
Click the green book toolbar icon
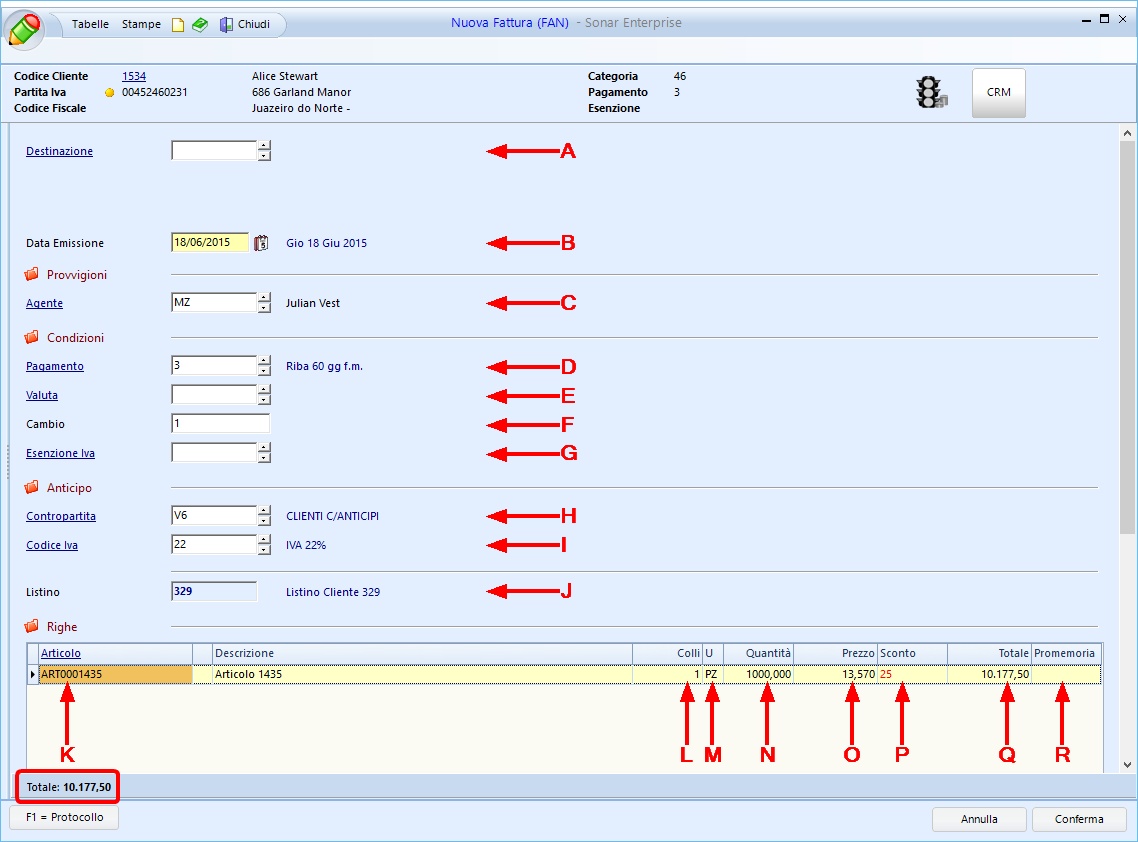pos(200,25)
